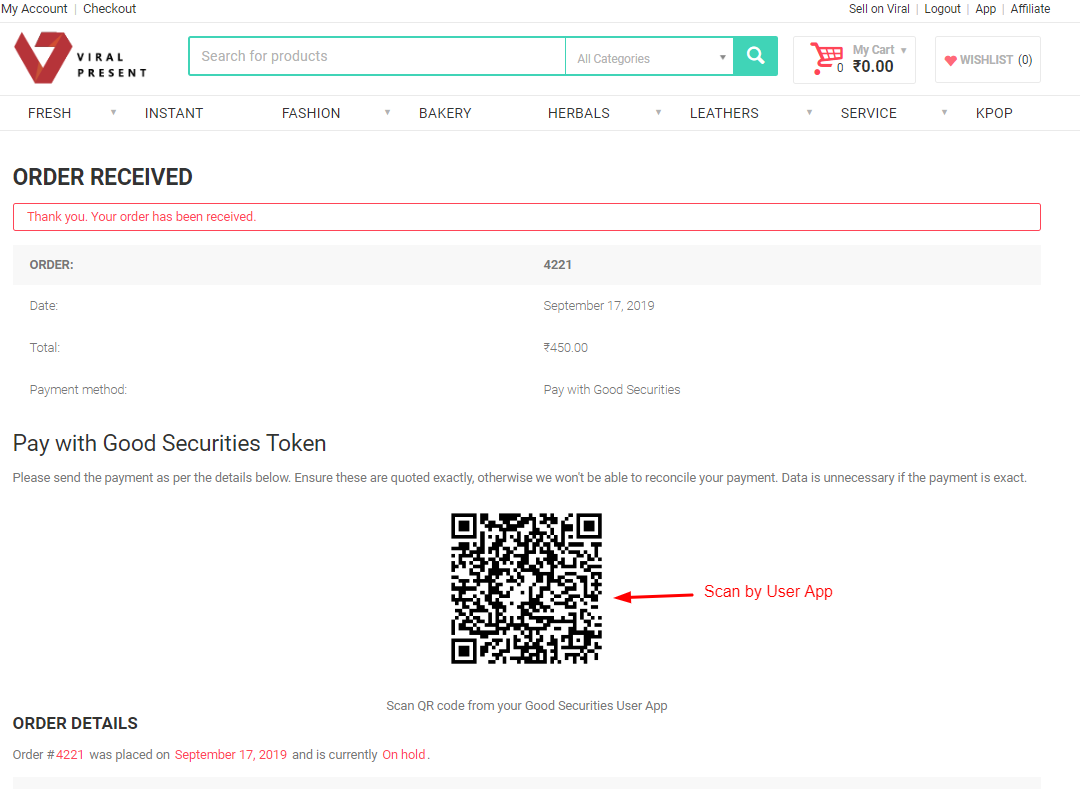The width and height of the screenshot is (1080, 789).
Task: Expand the HERBALS menu arrow
Action: coord(658,112)
